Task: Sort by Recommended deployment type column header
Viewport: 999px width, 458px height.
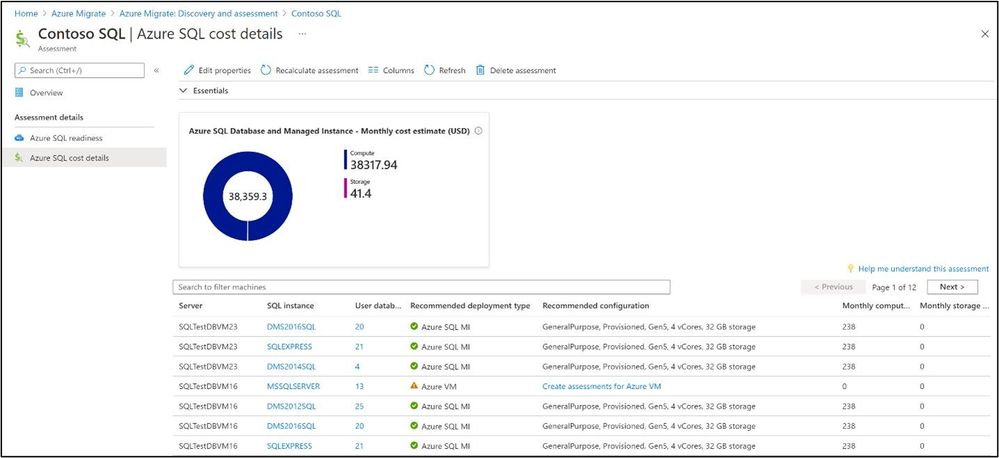Action: [470, 306]
